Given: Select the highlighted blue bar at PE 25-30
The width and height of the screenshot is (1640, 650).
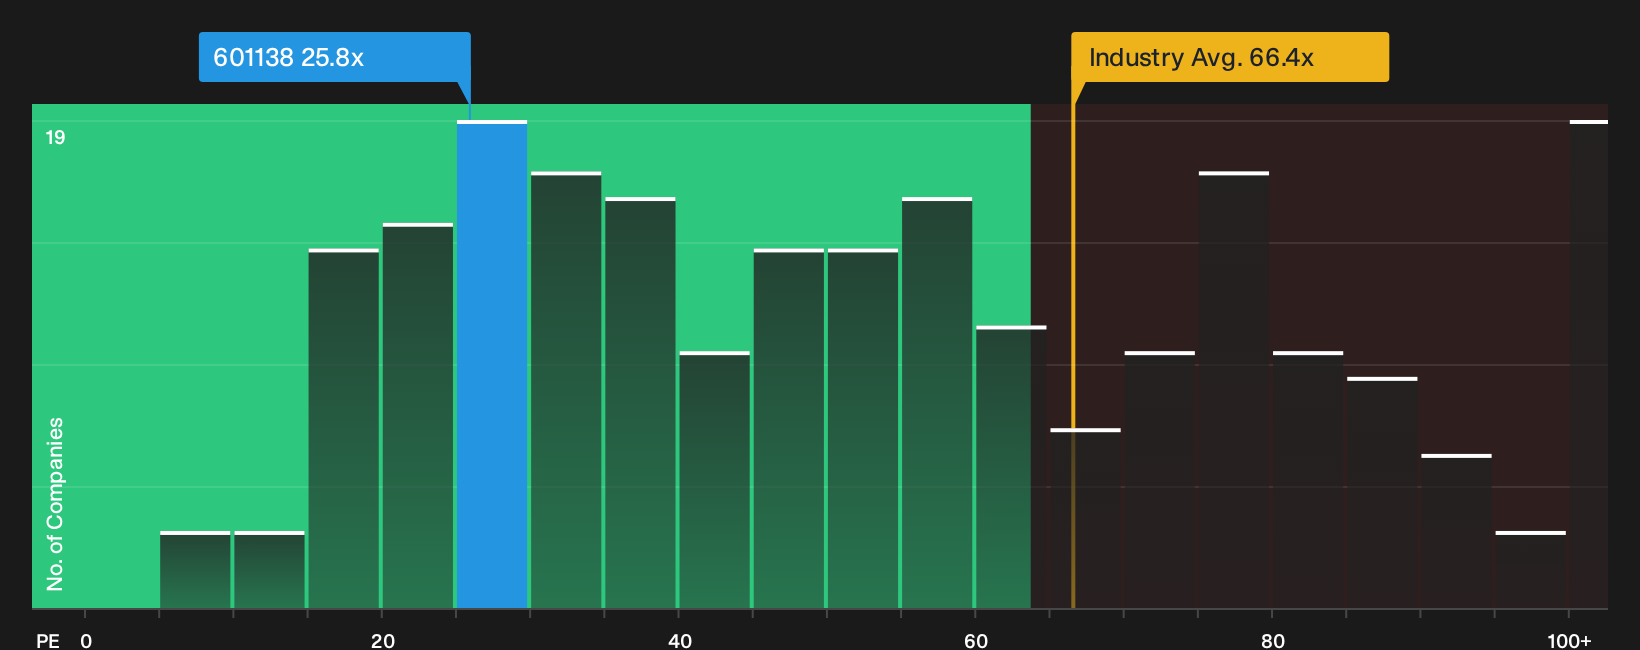Looking at the screenshot, I should 492,364.
